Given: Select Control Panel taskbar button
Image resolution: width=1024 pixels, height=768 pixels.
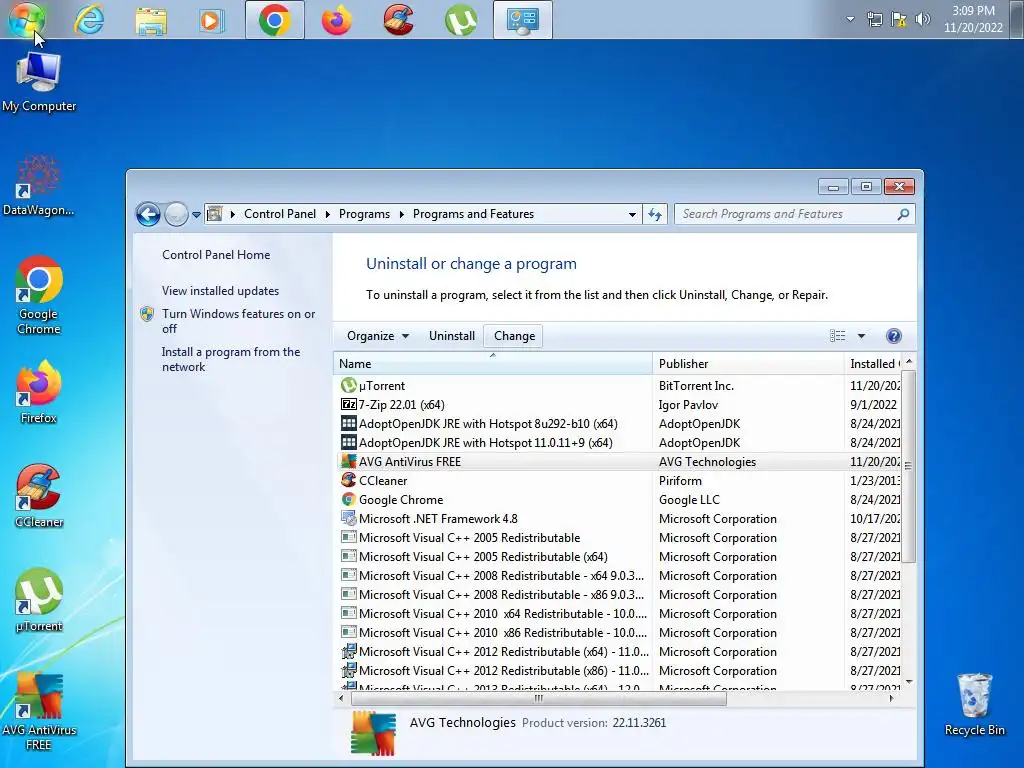Looking at the screenshot, I should (x=522, y=20).
